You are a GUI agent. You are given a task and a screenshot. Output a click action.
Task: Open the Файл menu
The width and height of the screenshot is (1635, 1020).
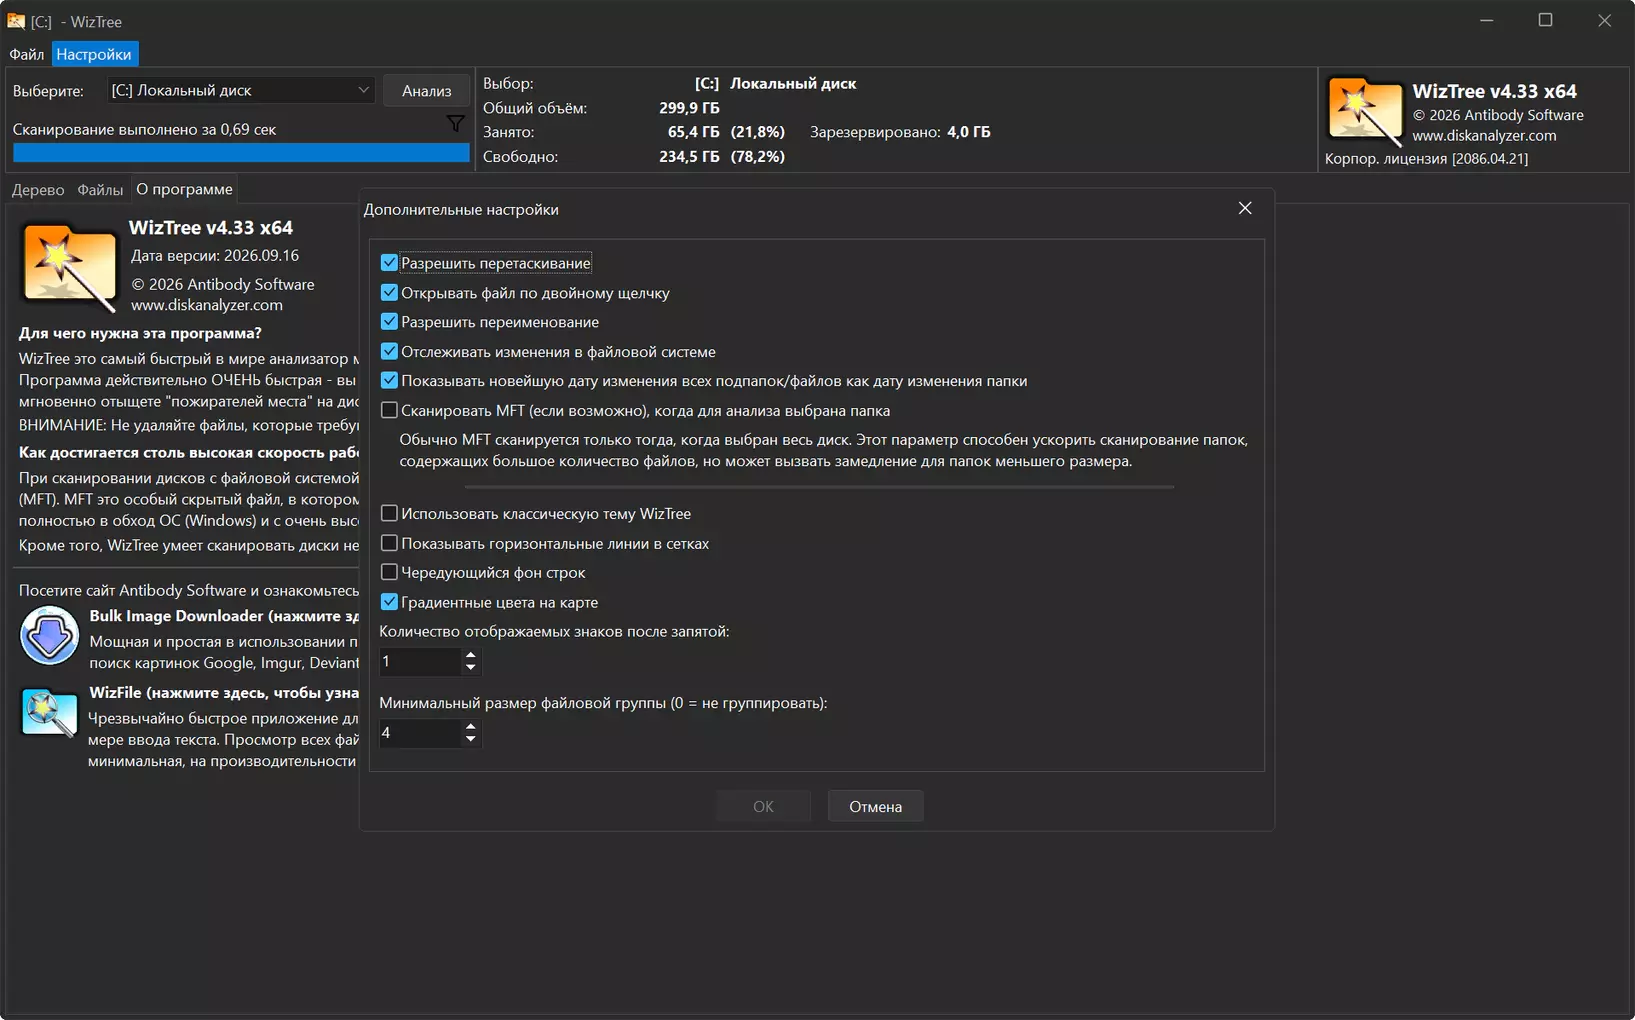click(27, 54)
